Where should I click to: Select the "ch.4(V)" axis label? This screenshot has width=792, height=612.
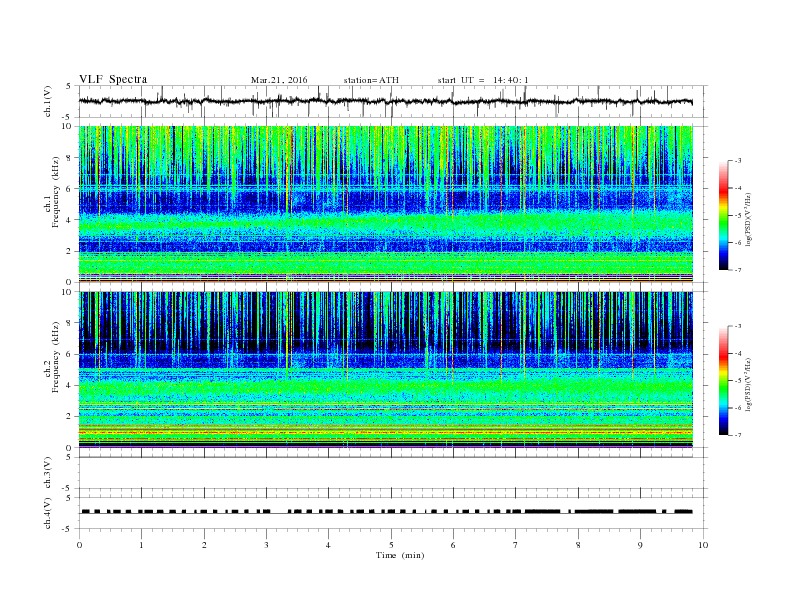pos(48,513)
